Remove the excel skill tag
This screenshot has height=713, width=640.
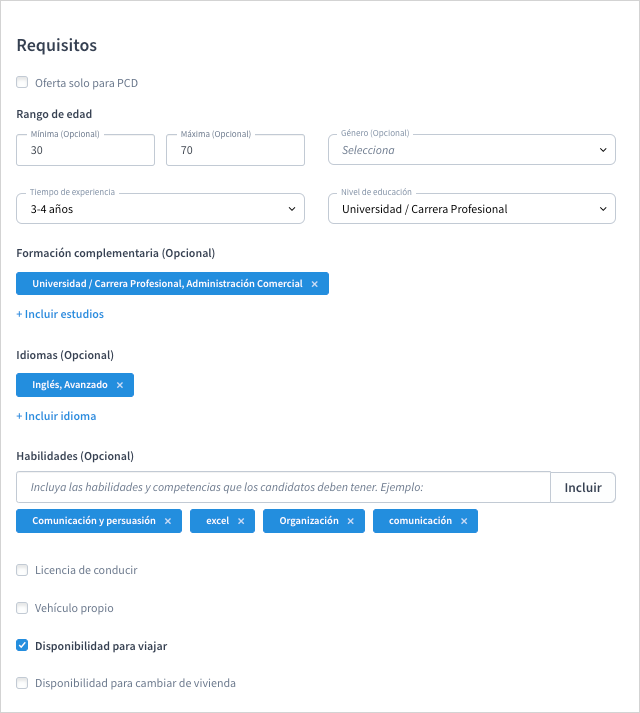pyautogui.click(x=241, y=521)
